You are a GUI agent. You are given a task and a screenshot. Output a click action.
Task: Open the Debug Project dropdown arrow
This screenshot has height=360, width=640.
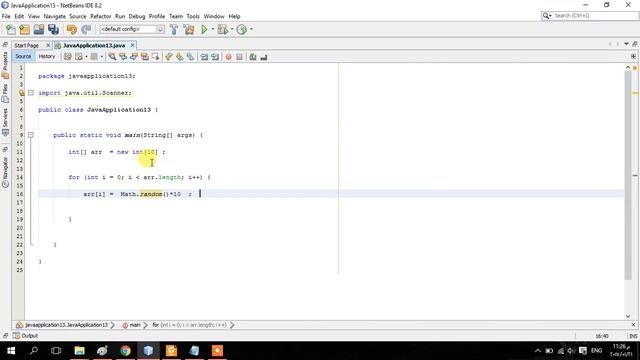(x=232, y=29)
